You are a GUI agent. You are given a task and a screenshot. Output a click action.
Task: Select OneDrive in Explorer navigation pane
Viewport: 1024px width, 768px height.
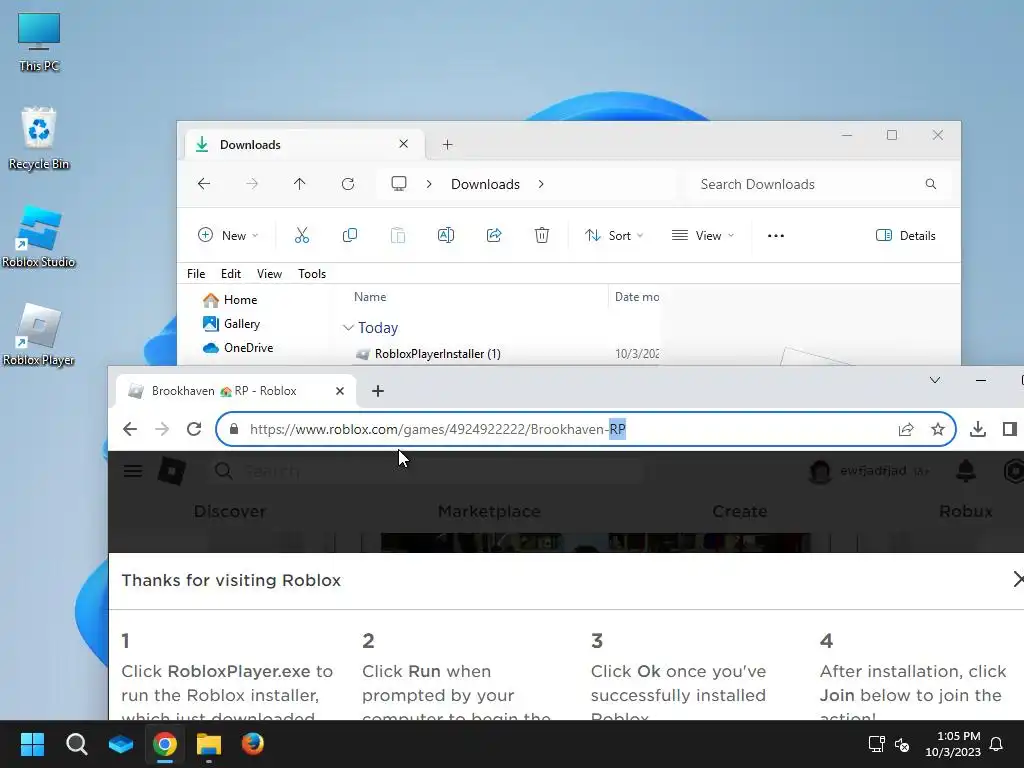(x=238, y=348)
